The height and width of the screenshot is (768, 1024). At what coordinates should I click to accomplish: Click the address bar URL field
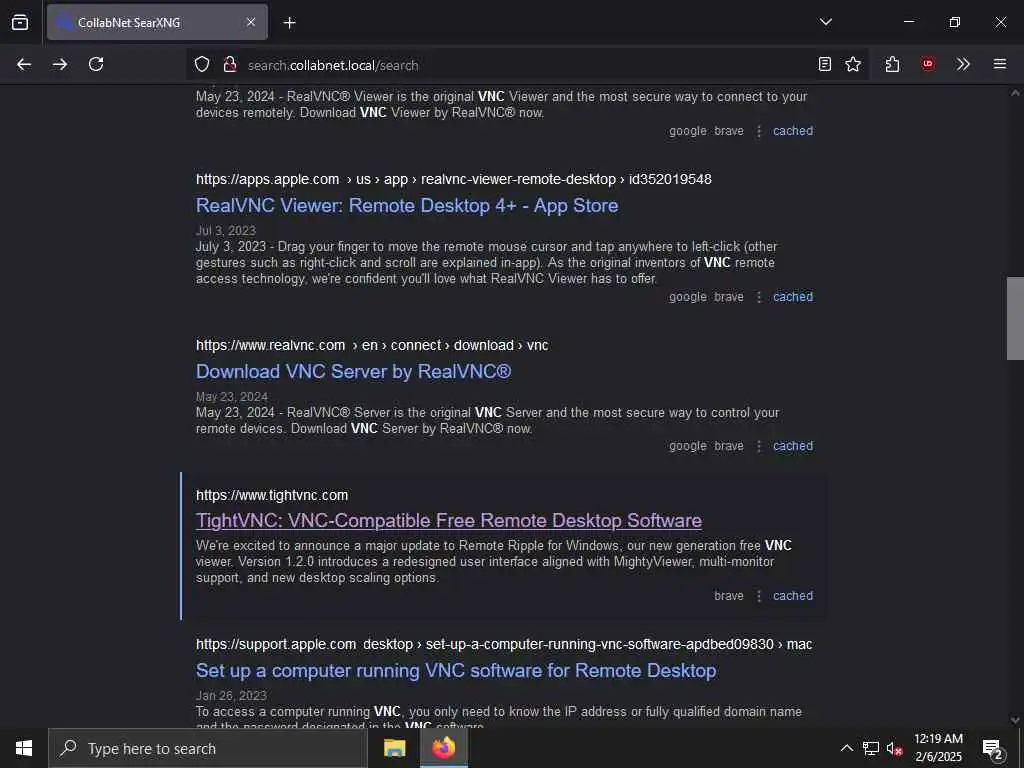[526, 65]
